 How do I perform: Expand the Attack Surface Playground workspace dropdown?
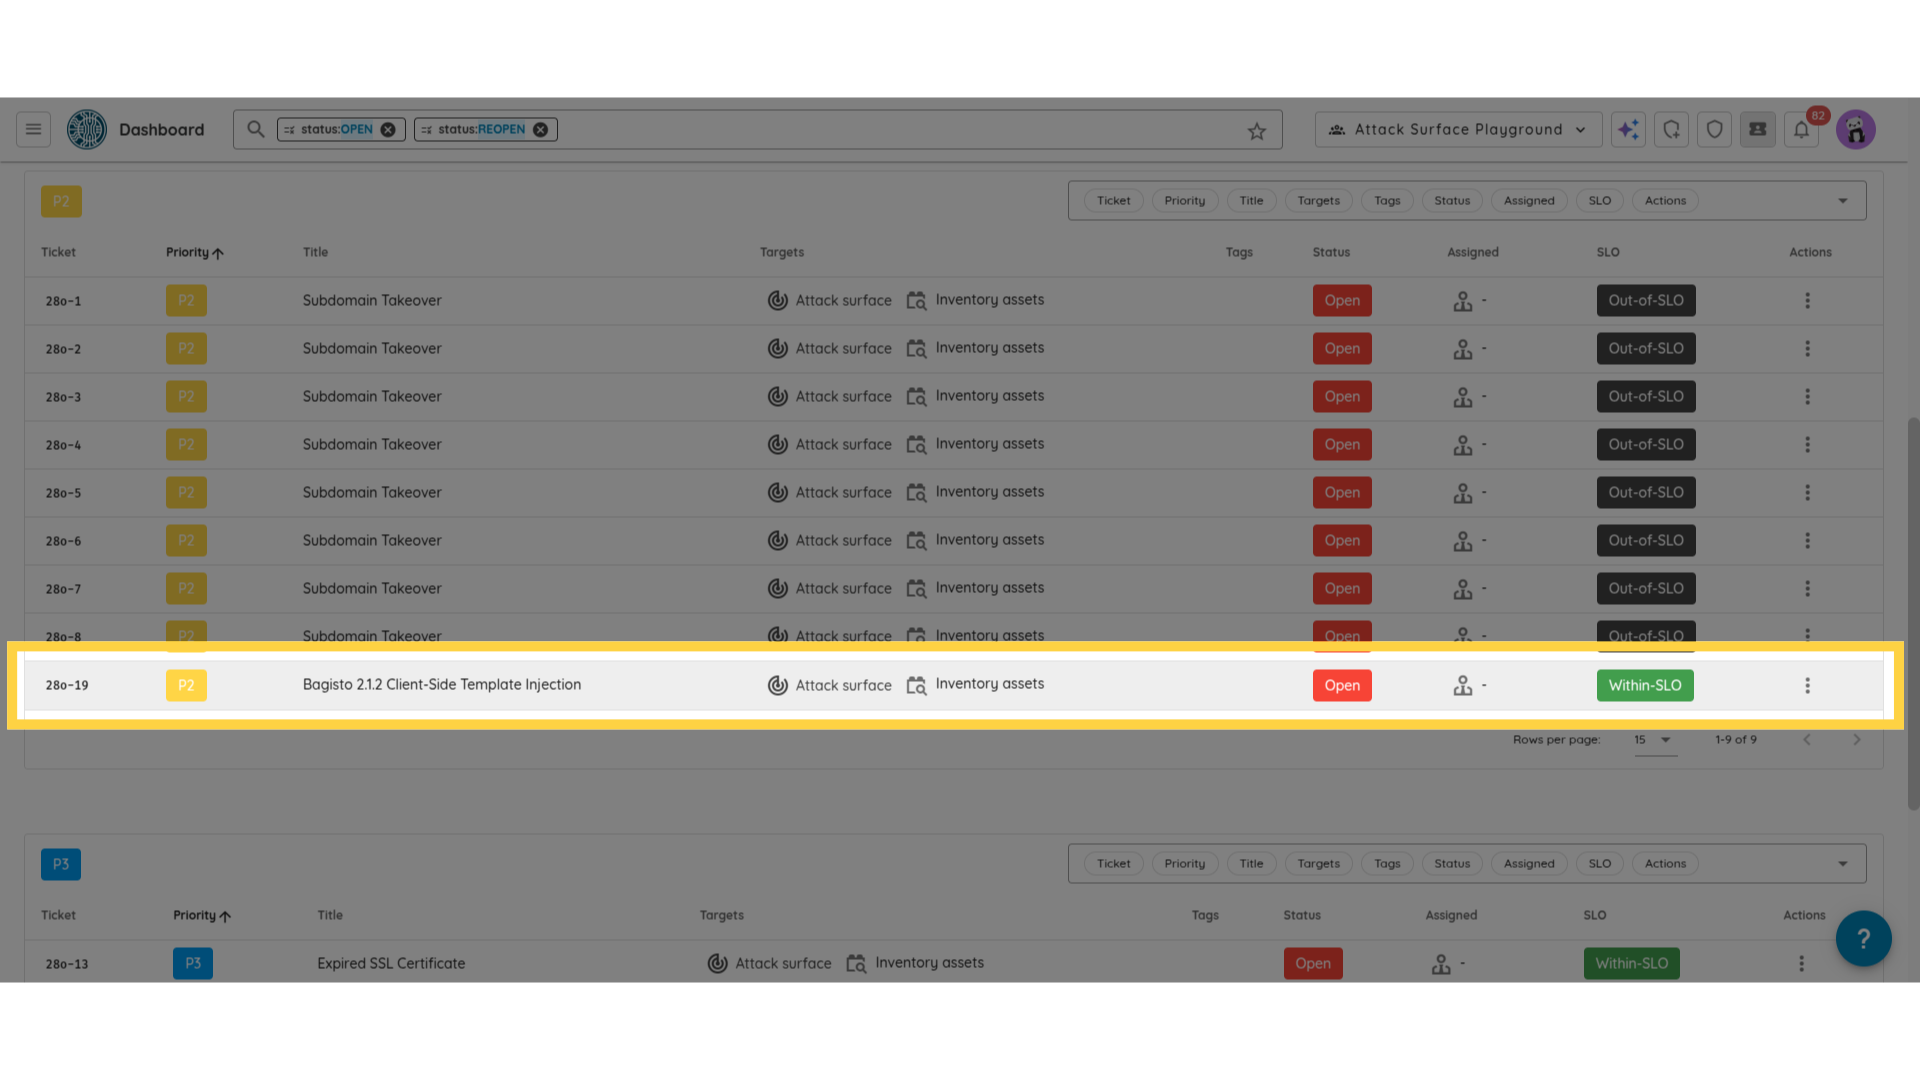point(1458,130)
